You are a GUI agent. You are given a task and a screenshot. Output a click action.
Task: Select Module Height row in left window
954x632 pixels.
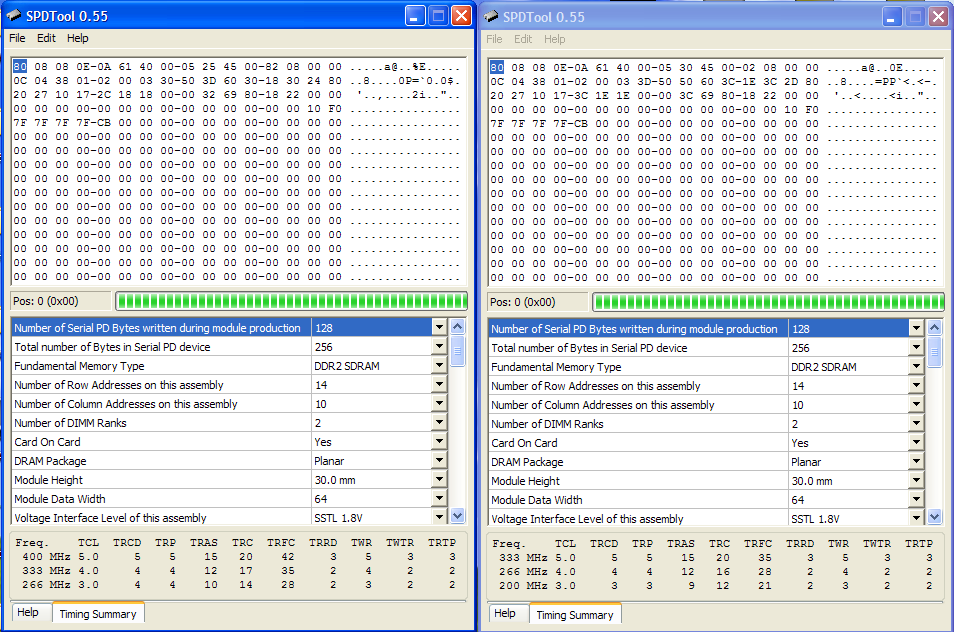pyautogui.click(x=229, y=480)
